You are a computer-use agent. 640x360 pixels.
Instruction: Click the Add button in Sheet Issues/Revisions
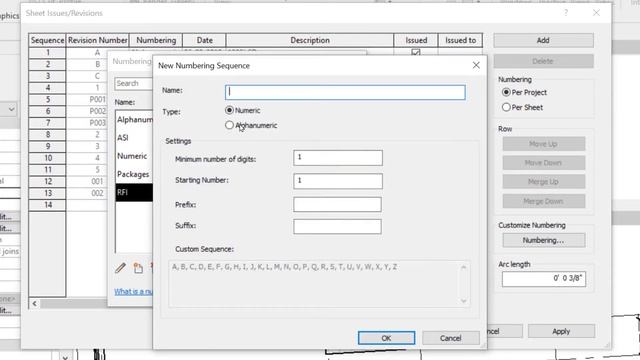(543, 40)
